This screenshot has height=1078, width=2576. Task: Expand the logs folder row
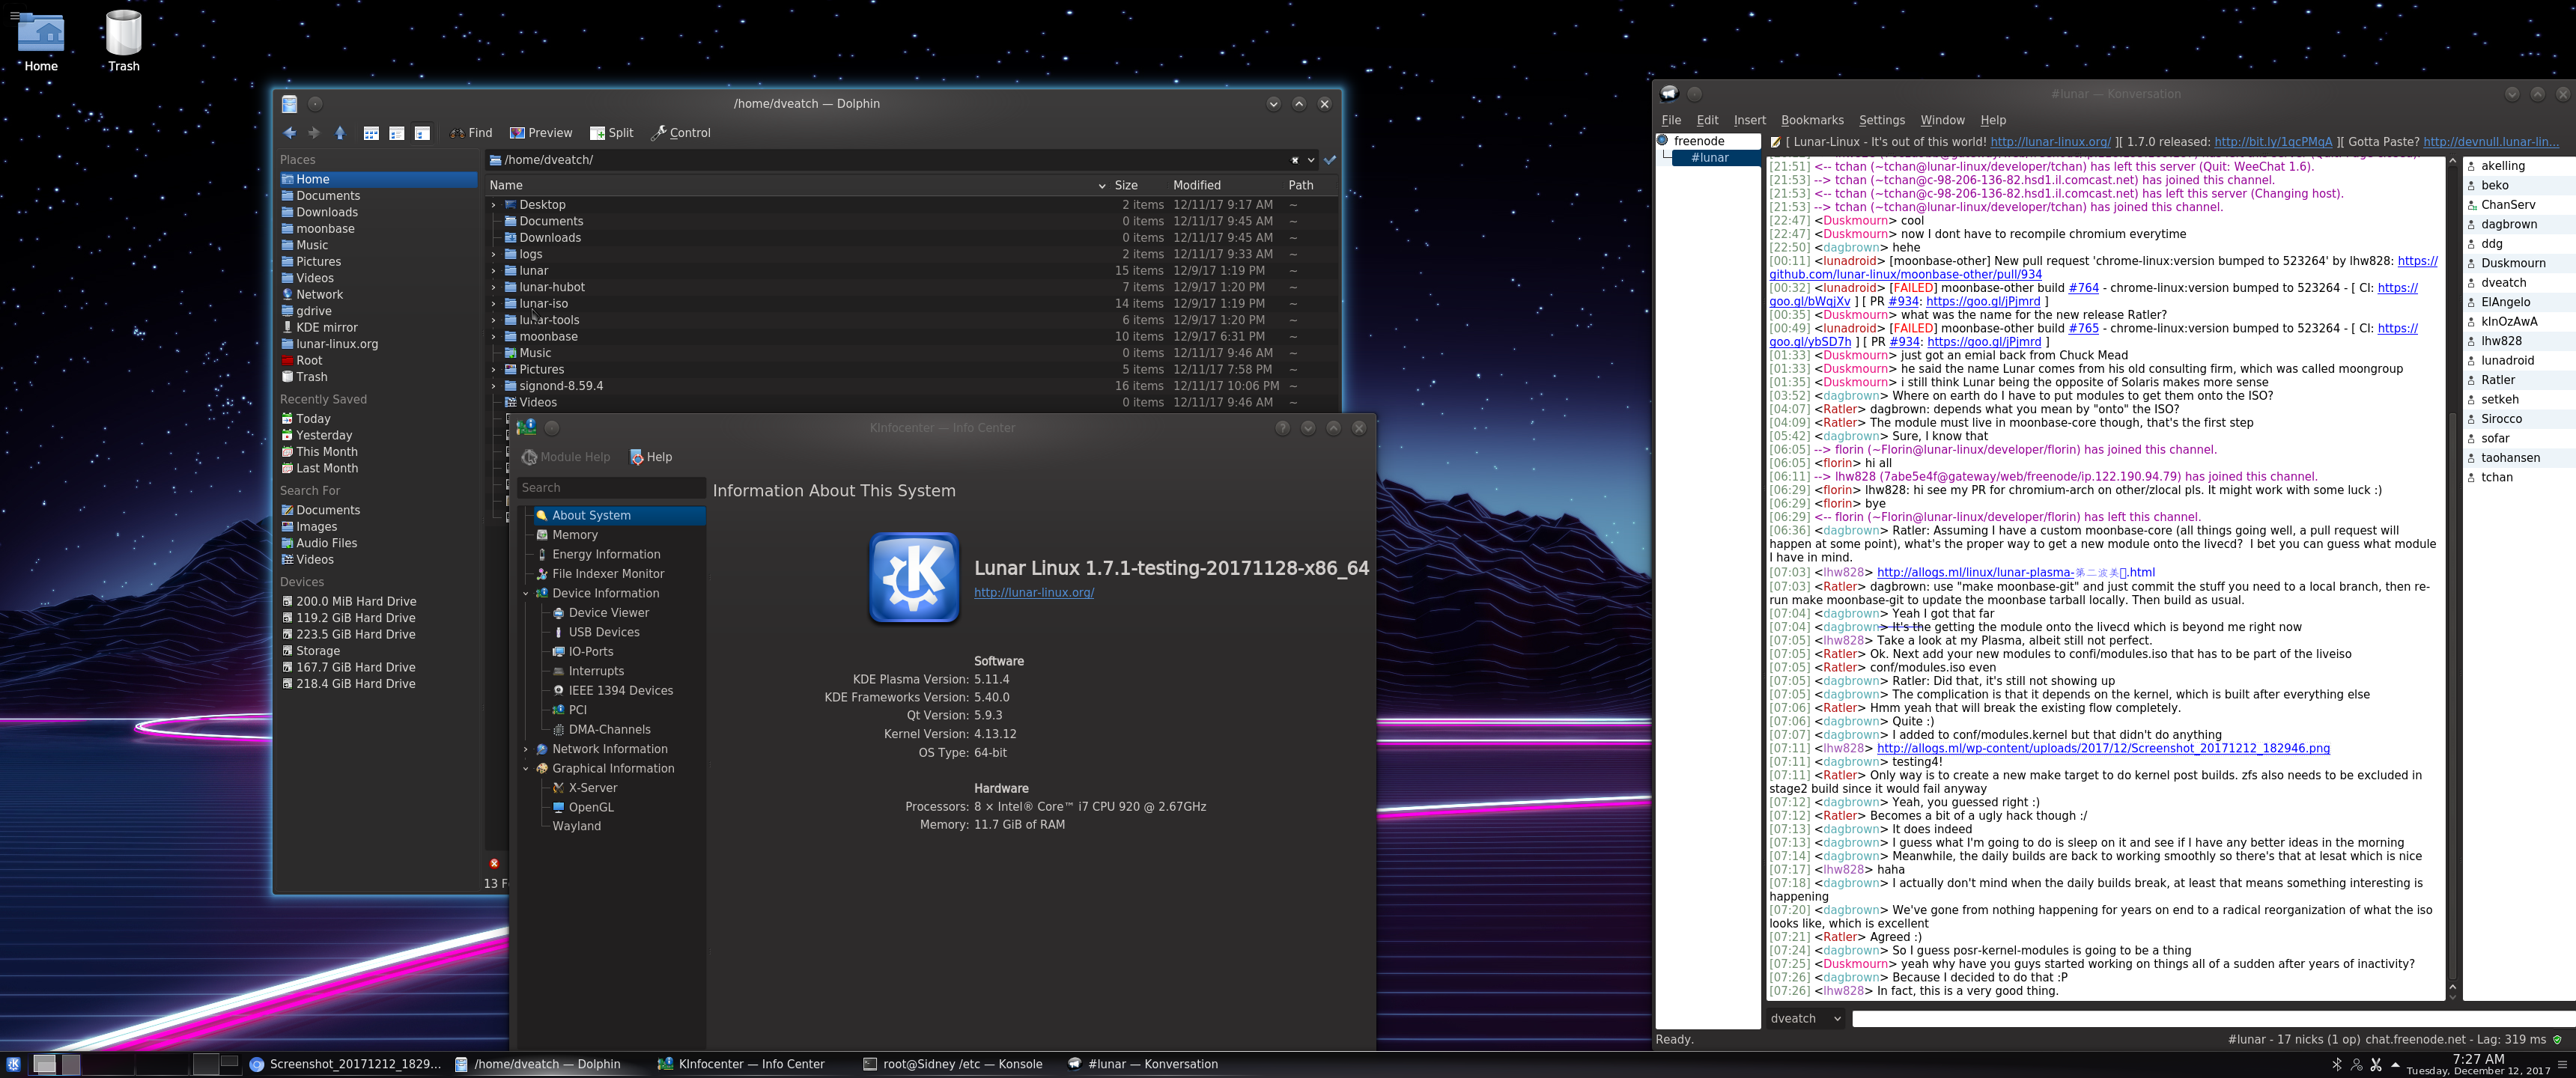[x=493, y=254]
